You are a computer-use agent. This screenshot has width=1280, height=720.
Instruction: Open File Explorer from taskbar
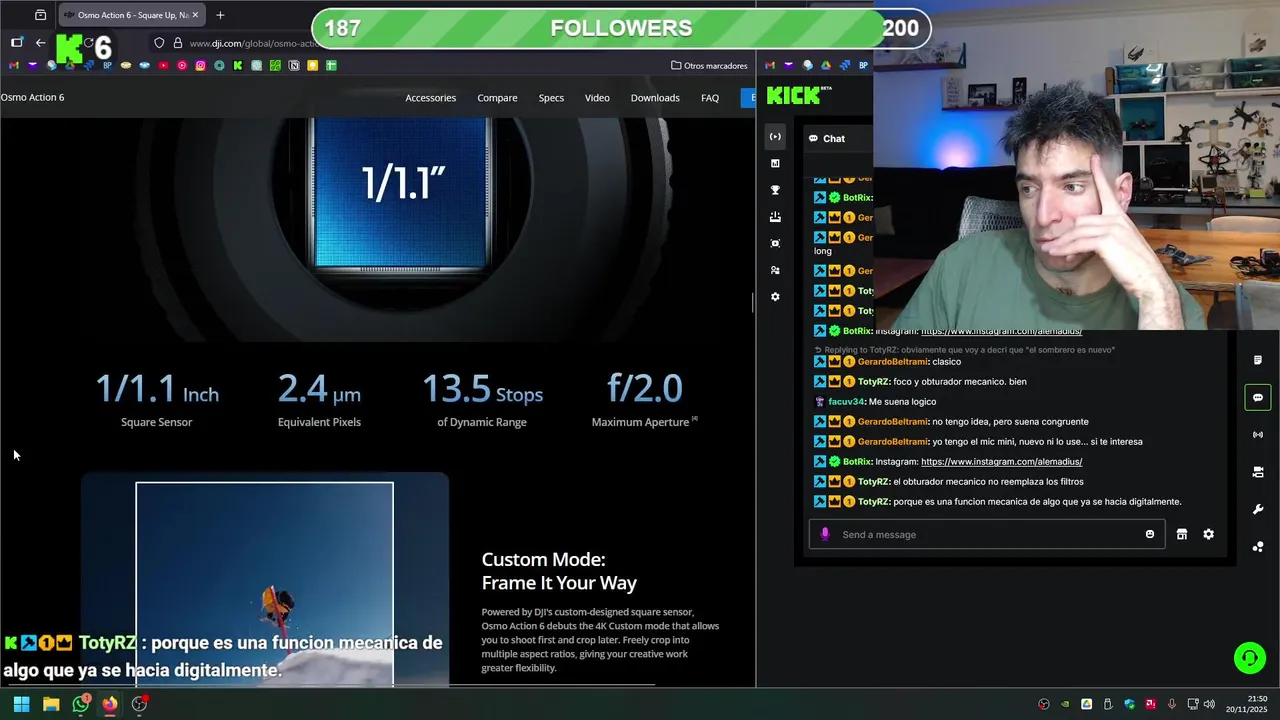point(51,704)
